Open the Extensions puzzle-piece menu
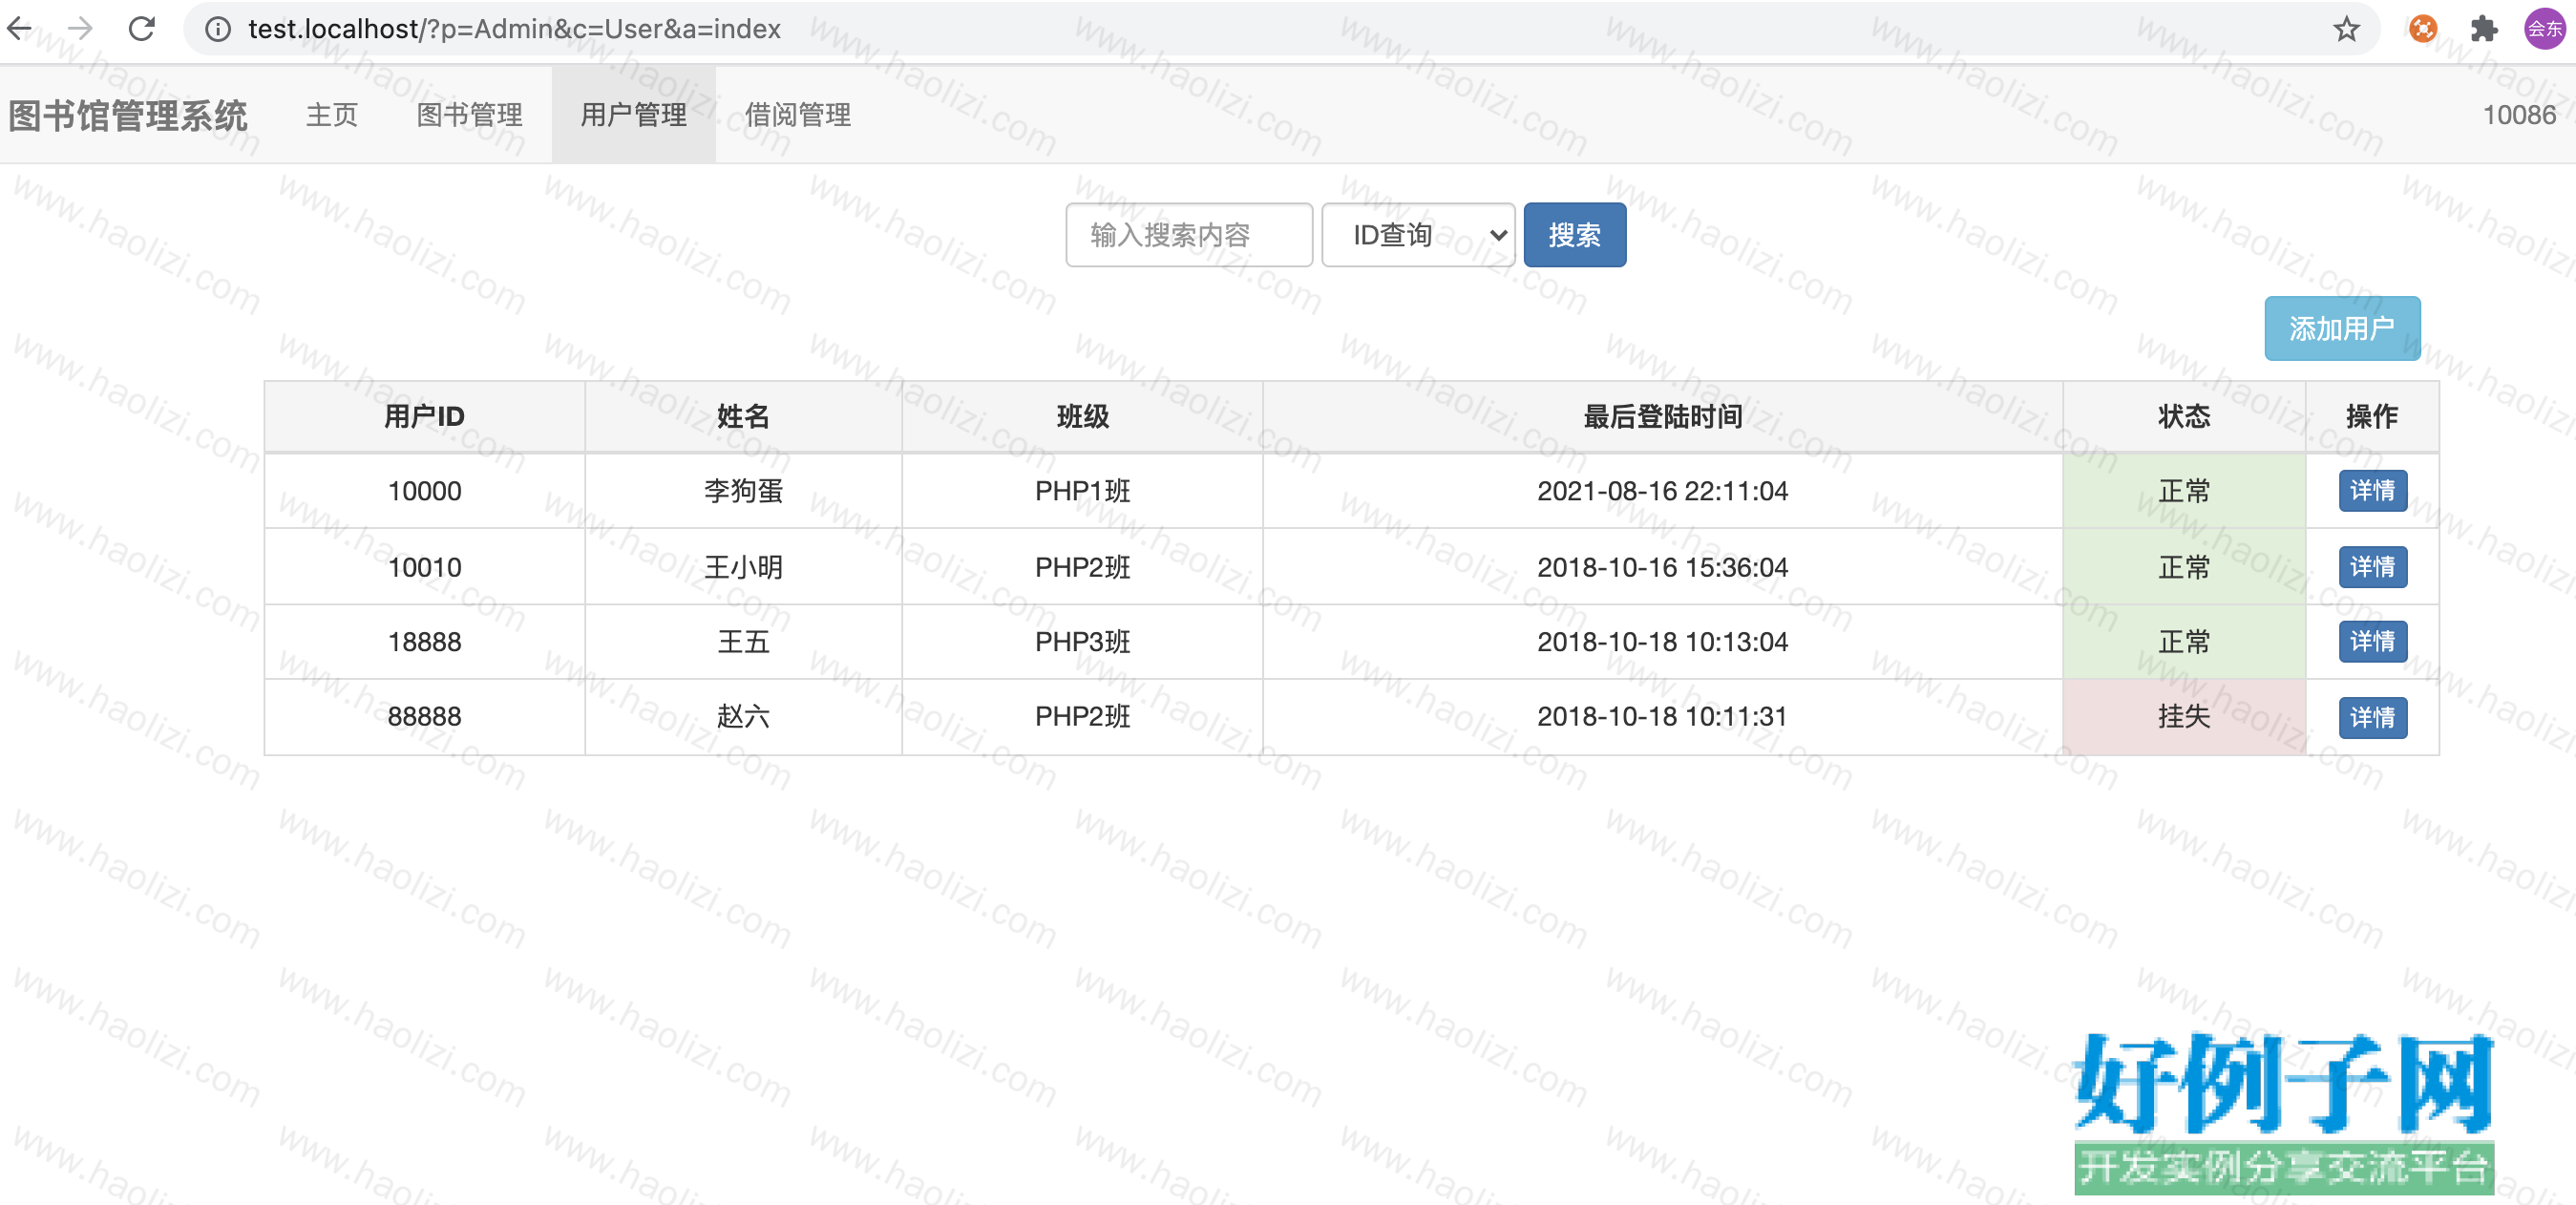The width and height of the screenshot is (2576, 1205). (x=2484, y=29)
